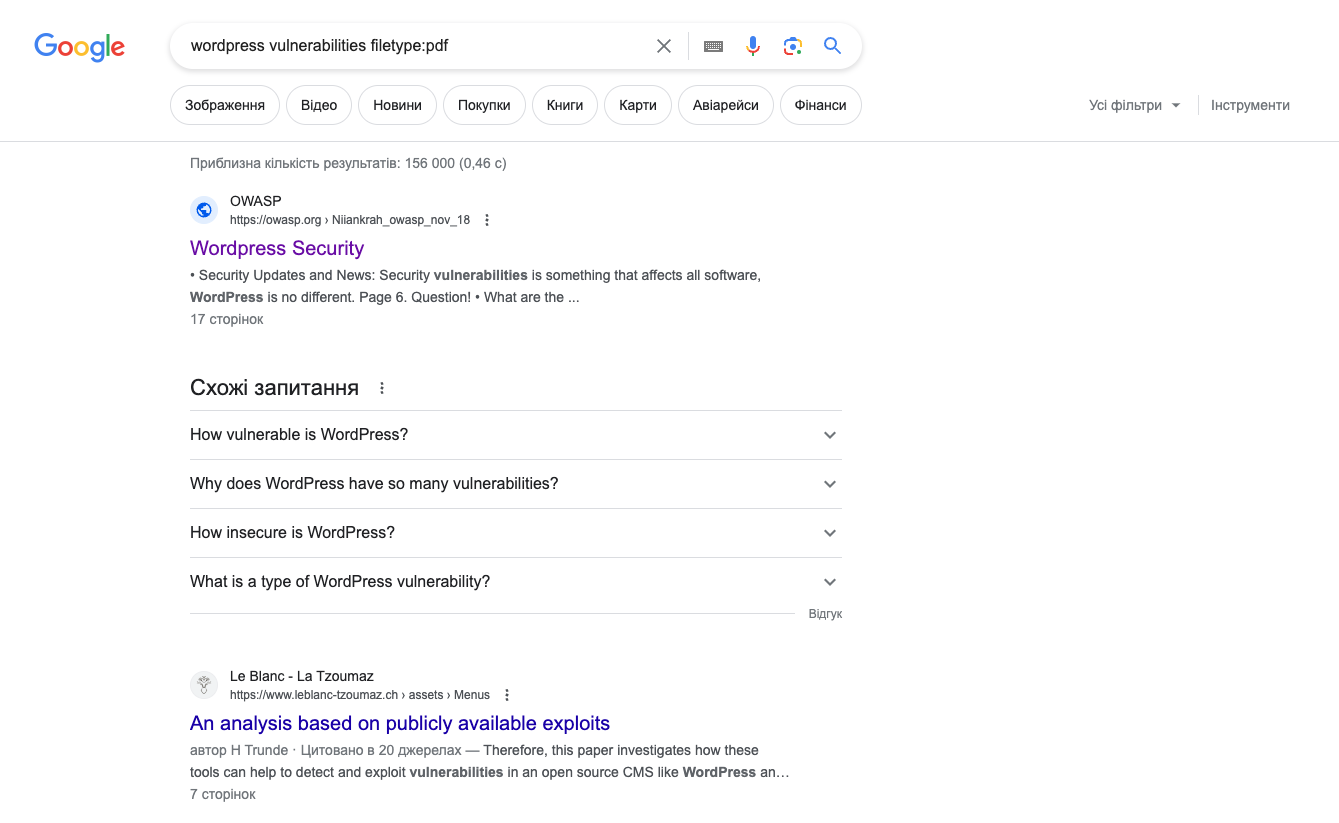This screenshot has width=1339, height=823.
Task: Click the 17 сторінок page count text
Action: pyautogui.click(x=227, y=319)
